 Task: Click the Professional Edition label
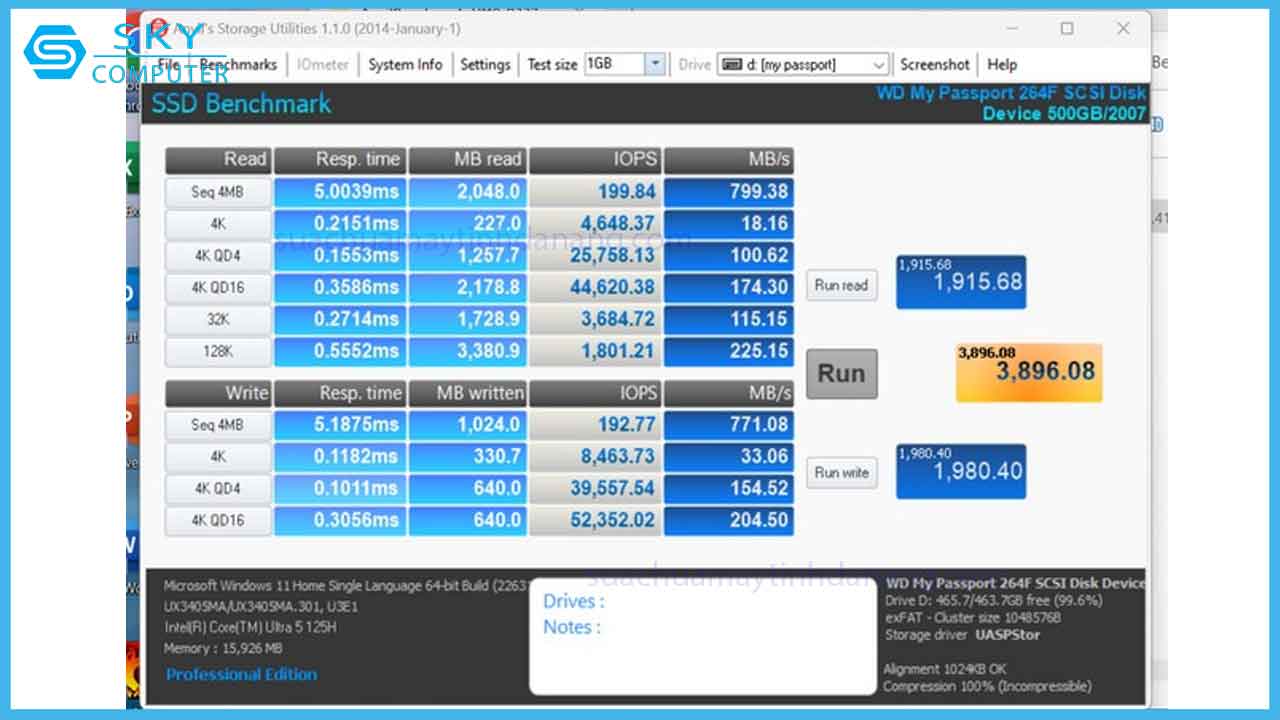tap(241, 674)
